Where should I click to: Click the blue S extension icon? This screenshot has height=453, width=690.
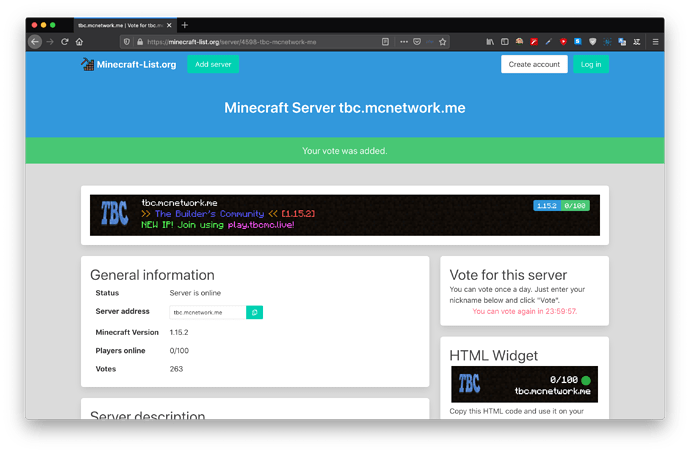(x=578, y=41)
